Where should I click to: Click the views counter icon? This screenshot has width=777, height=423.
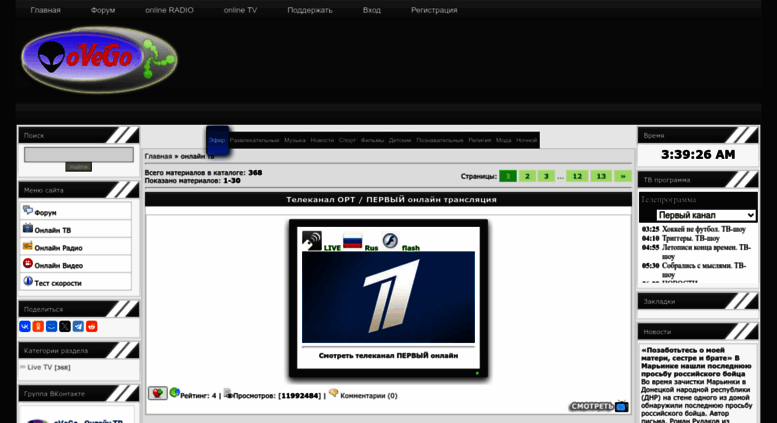228,393
